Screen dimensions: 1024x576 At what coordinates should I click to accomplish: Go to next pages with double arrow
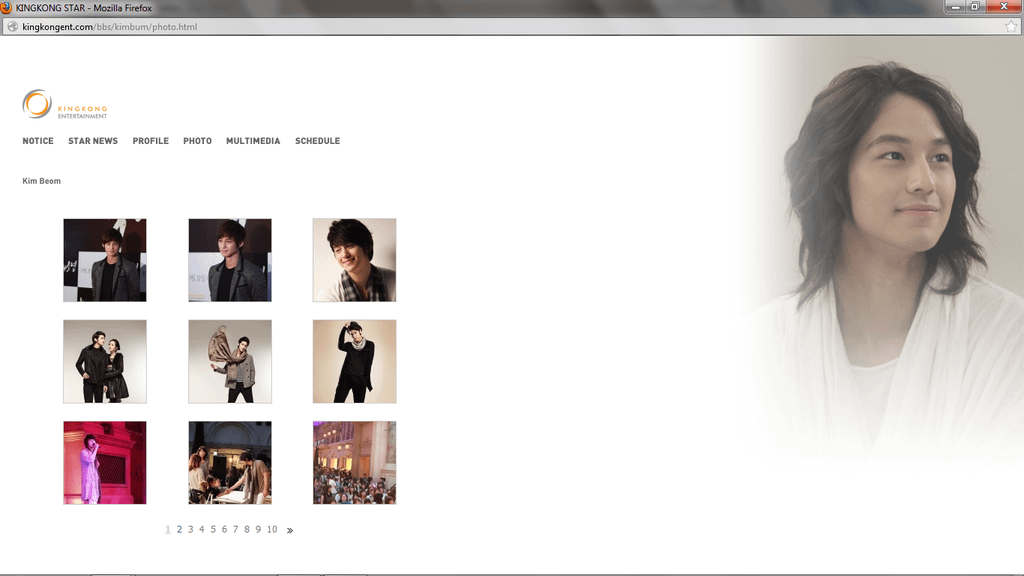tap(290, 530)
